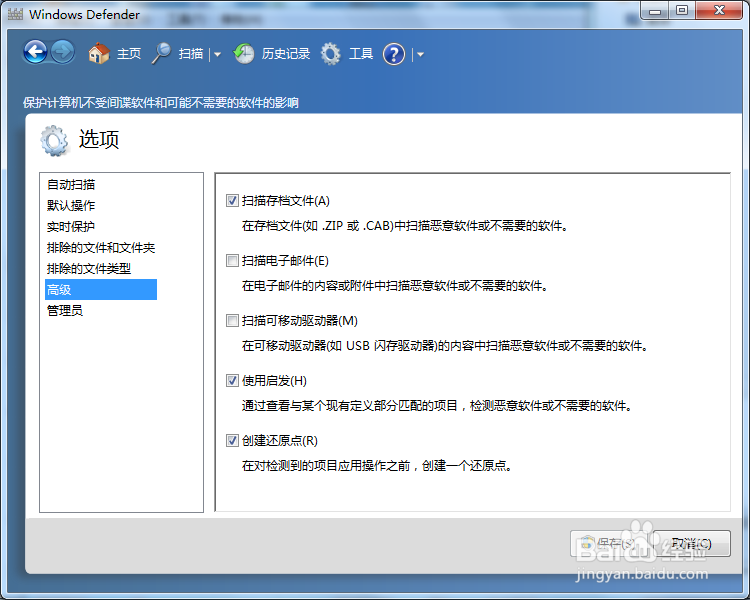Uncheck the 创建还原点(R) checkbox
Viewport: 750px width, 600px height.
pos(232,440)
